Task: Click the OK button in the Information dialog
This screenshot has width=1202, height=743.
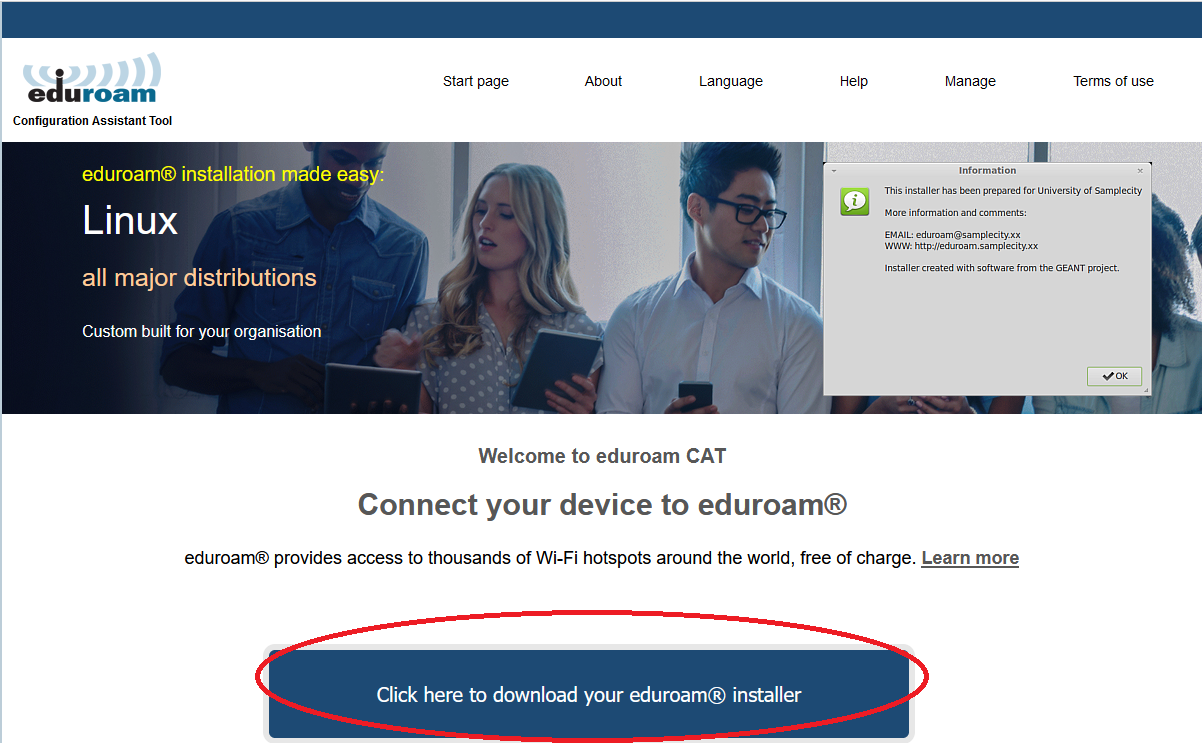Action: [1114, 376]
